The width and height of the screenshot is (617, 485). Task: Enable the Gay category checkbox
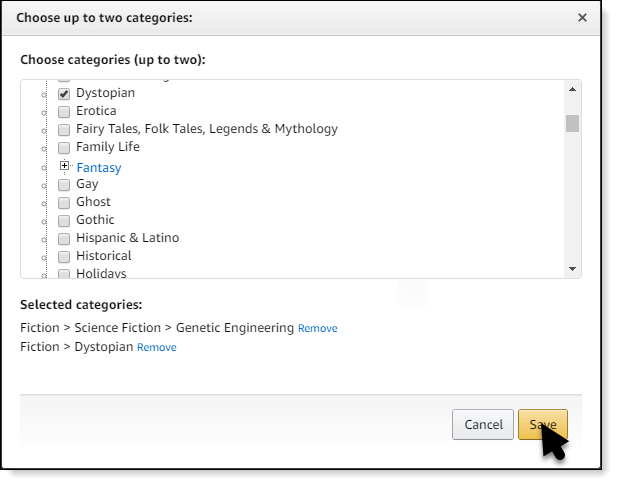pos(64,185)
